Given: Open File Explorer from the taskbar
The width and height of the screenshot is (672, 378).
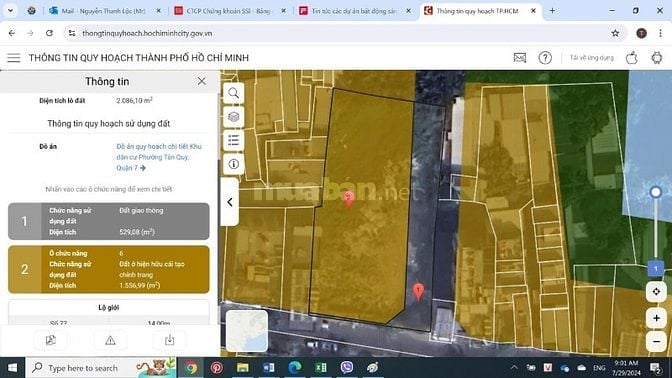Looking at the screenshot, I should tap(243, 368).
